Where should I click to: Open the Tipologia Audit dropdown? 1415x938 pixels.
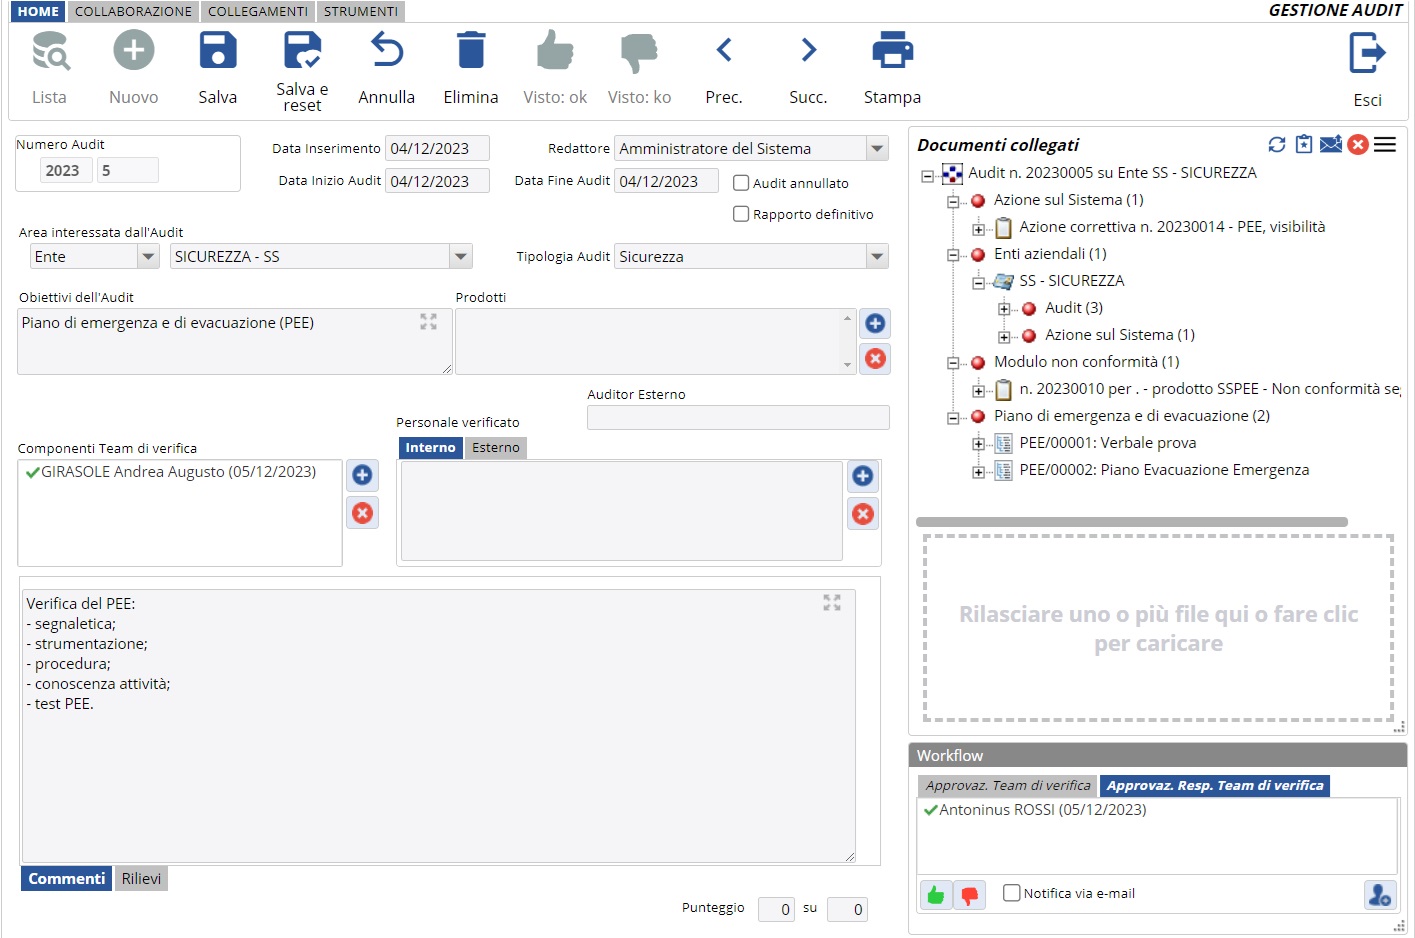point(877,257)
